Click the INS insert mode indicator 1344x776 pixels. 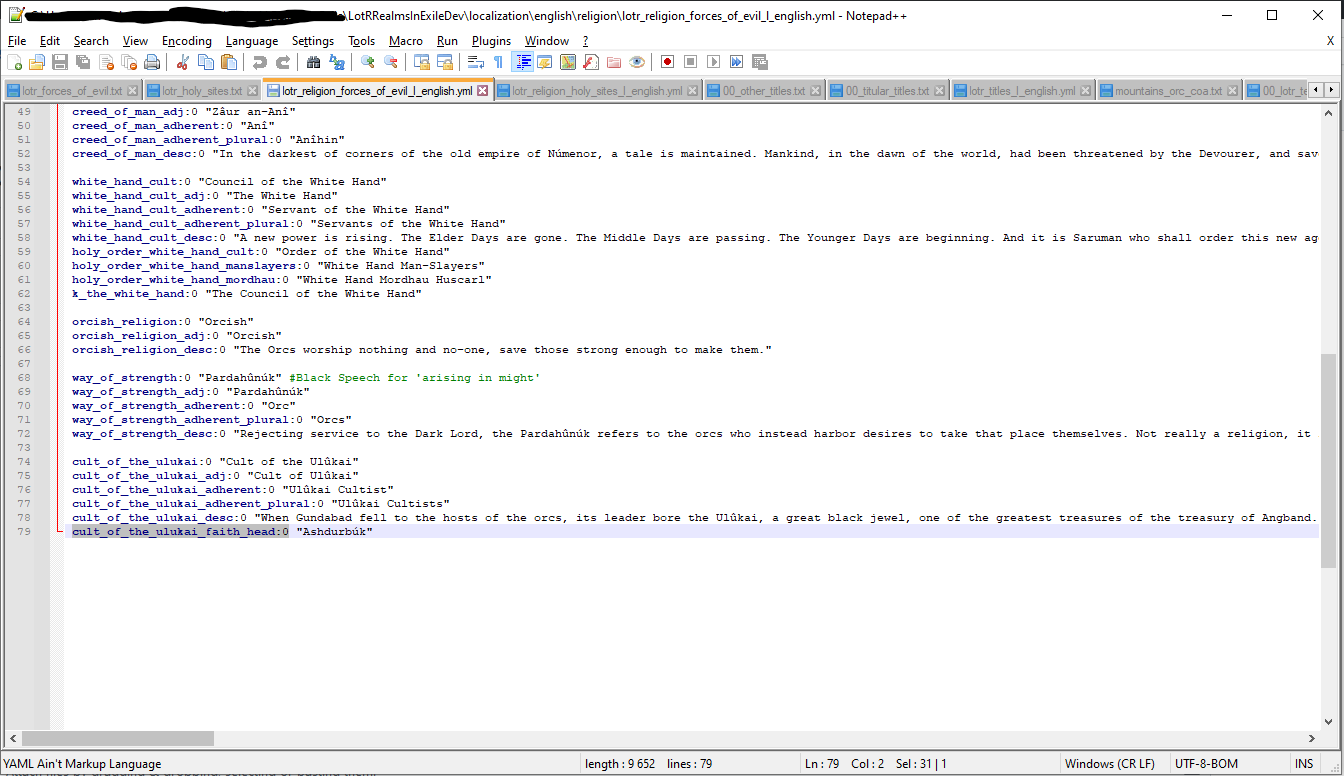click(1304, 764)
